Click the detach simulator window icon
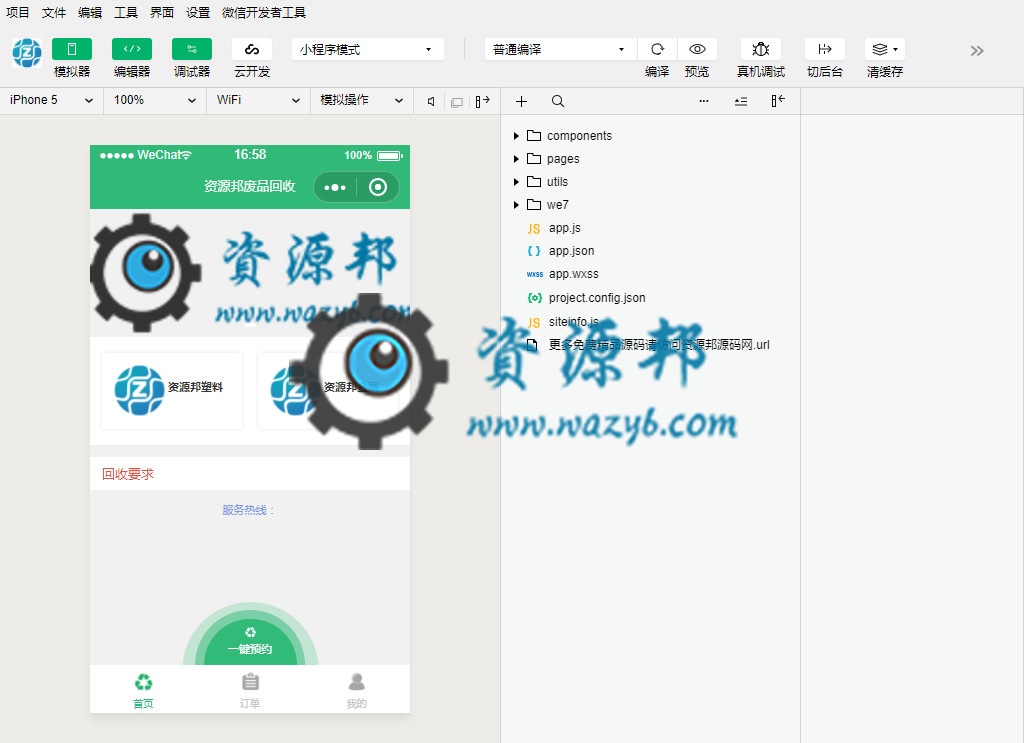 click(x=457, y=102)
